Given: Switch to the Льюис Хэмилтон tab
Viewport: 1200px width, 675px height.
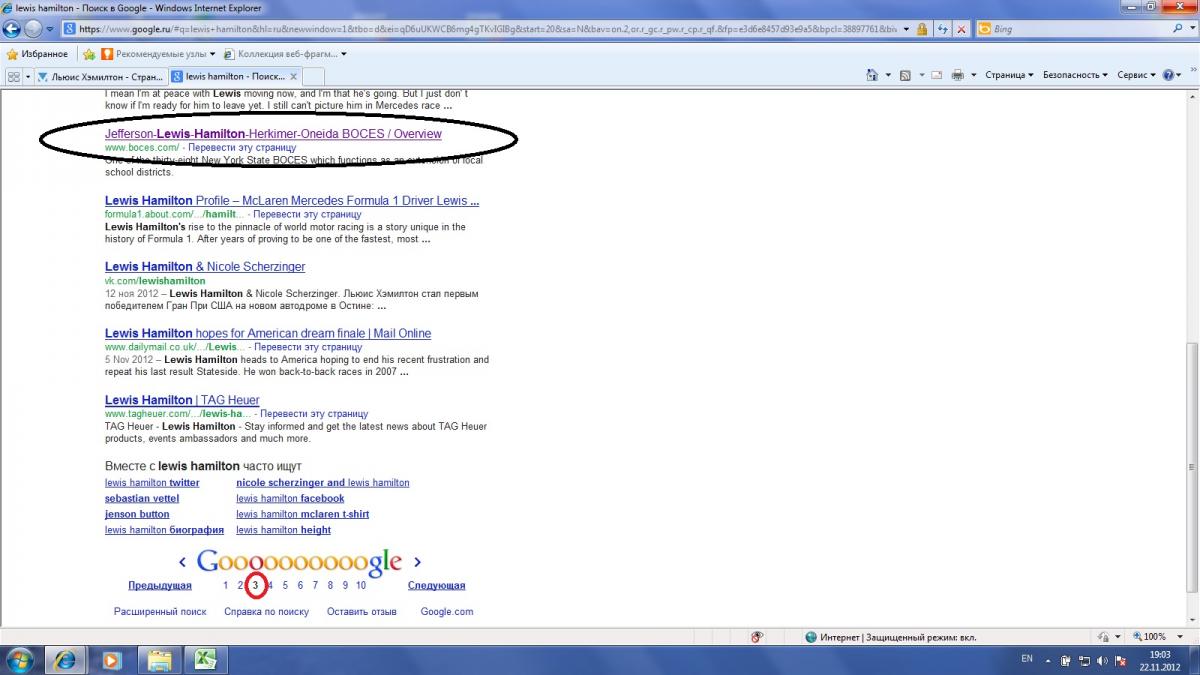Looking at the screenshot, I should coord(100,76).
